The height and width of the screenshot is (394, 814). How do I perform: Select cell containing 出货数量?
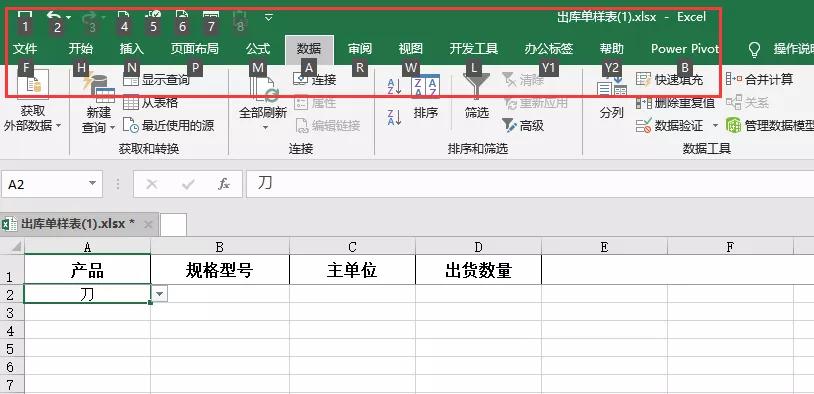coord(478,269)
